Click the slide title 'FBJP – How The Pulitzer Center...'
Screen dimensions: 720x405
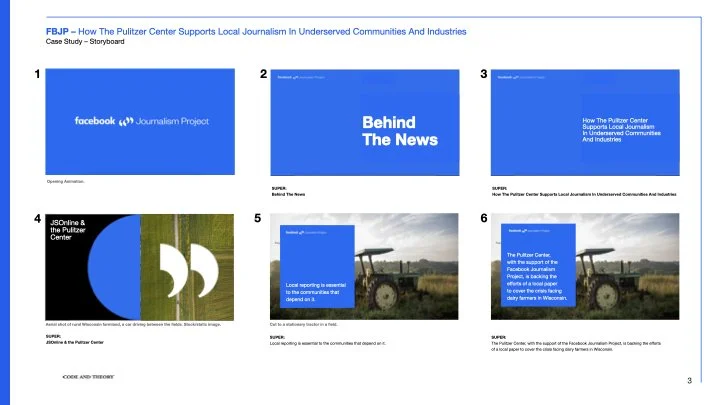point(256,32)
